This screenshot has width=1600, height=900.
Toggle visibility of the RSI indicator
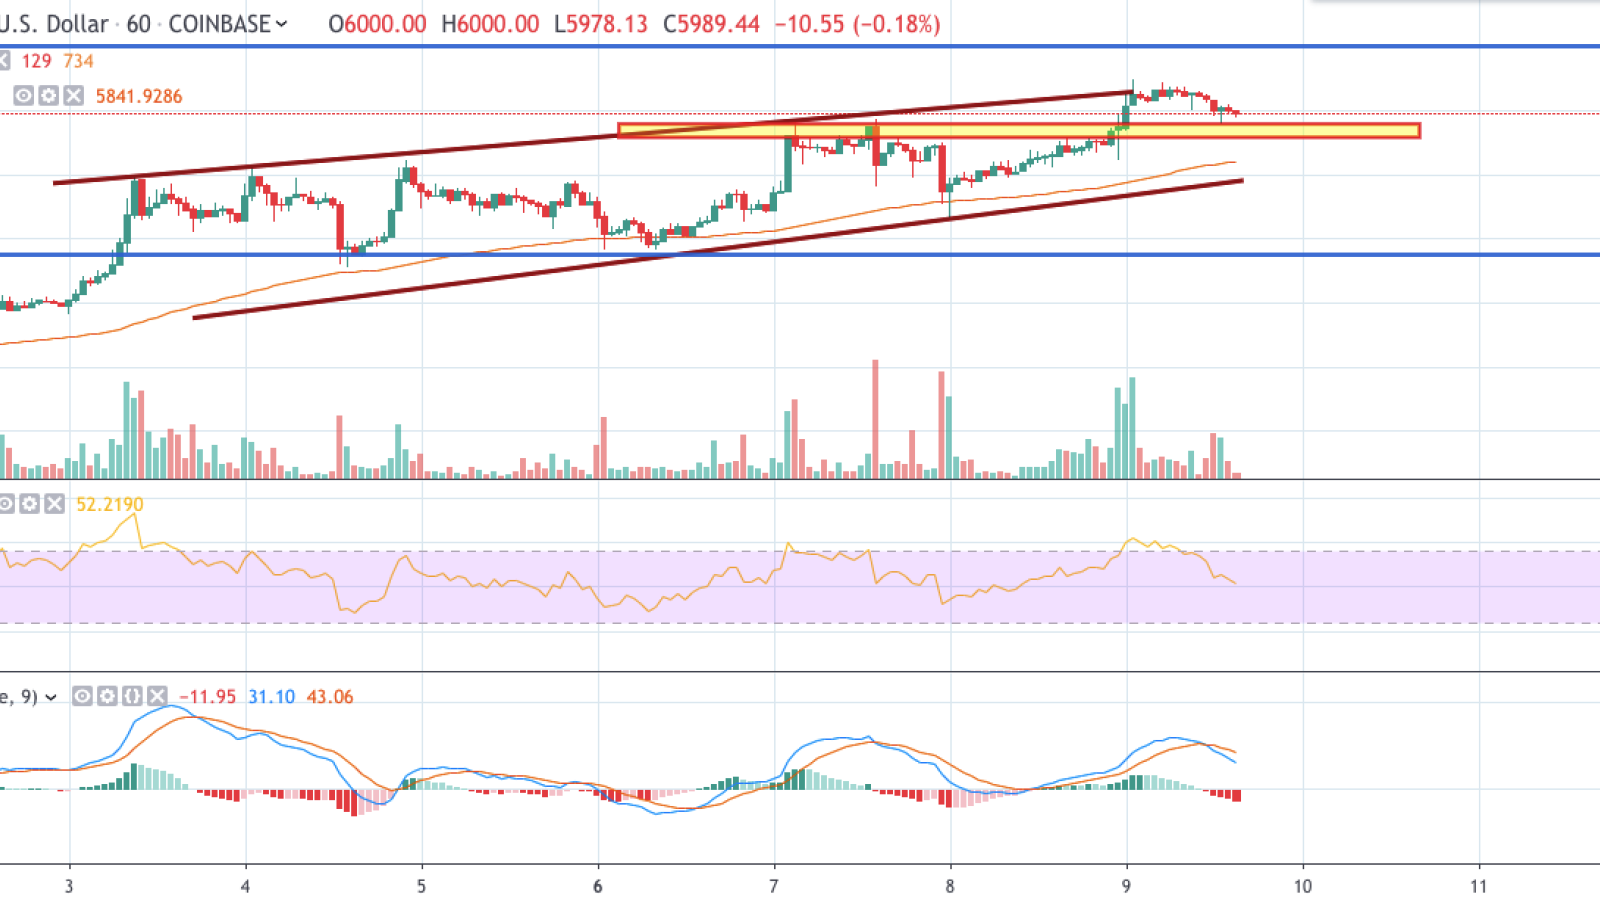(6, 504)
